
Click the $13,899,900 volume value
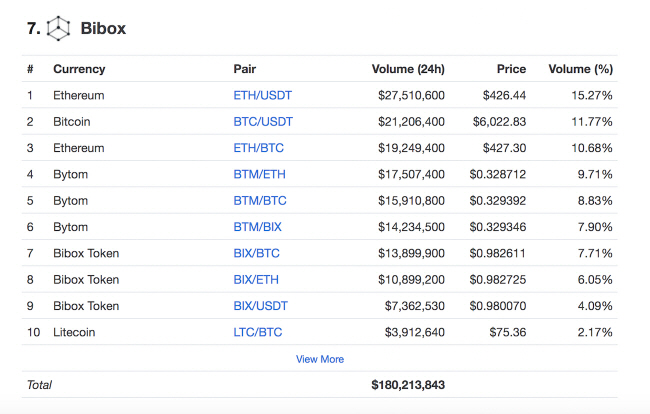pyautogui.click(x=411, y=253)
